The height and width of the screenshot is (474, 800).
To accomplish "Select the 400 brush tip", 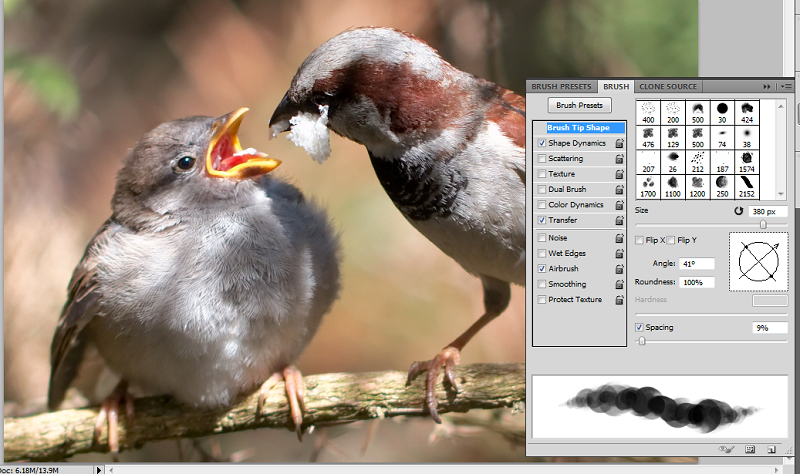I will (648, 113).
